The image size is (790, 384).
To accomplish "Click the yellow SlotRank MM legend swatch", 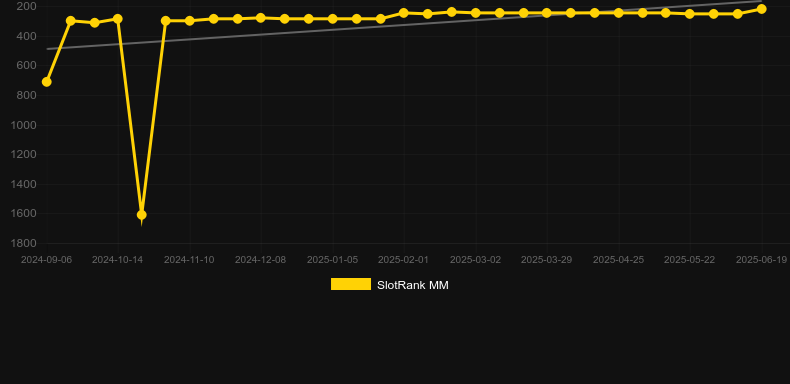I will 351,284.
